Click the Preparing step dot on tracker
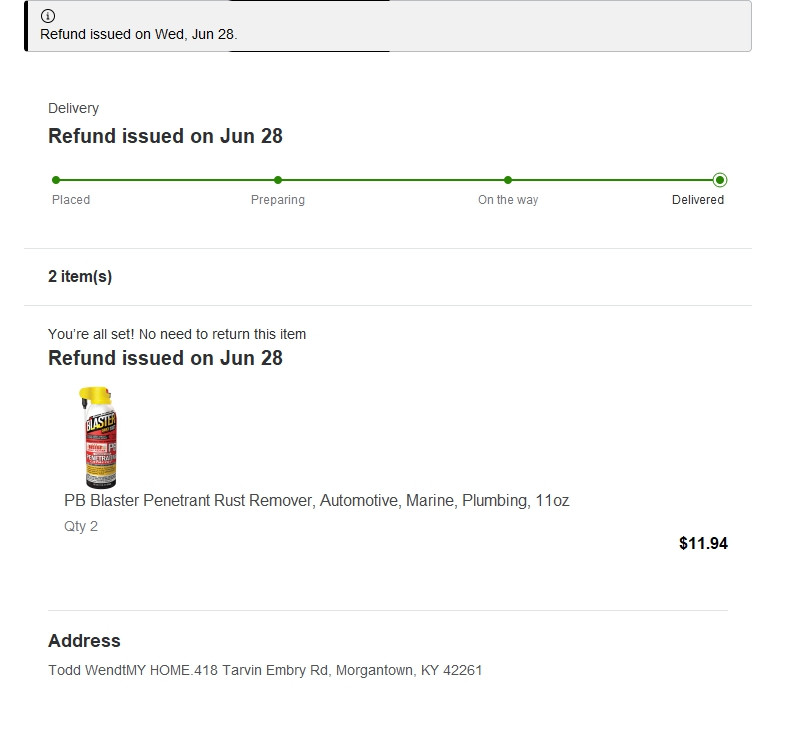 pos(278,180)
